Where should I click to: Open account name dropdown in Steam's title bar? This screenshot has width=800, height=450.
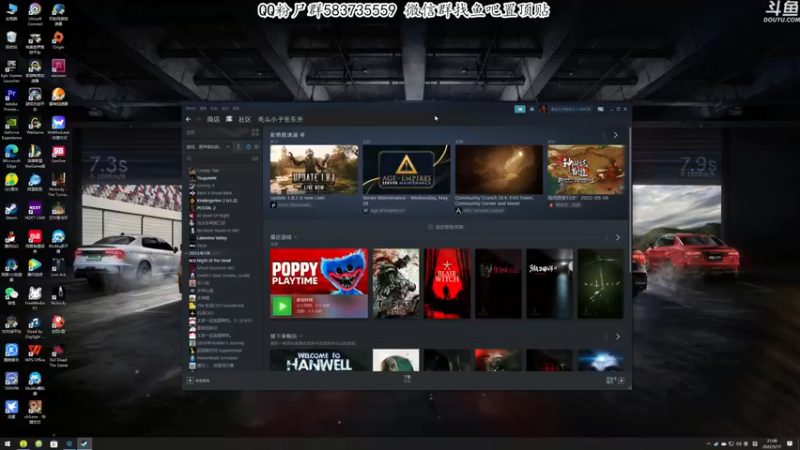(x=570, y=109)
